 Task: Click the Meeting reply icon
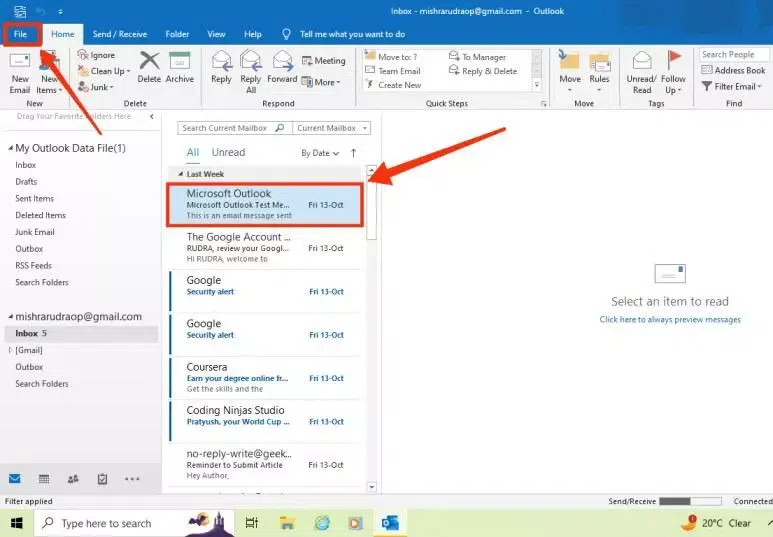[x=323, y=61]
